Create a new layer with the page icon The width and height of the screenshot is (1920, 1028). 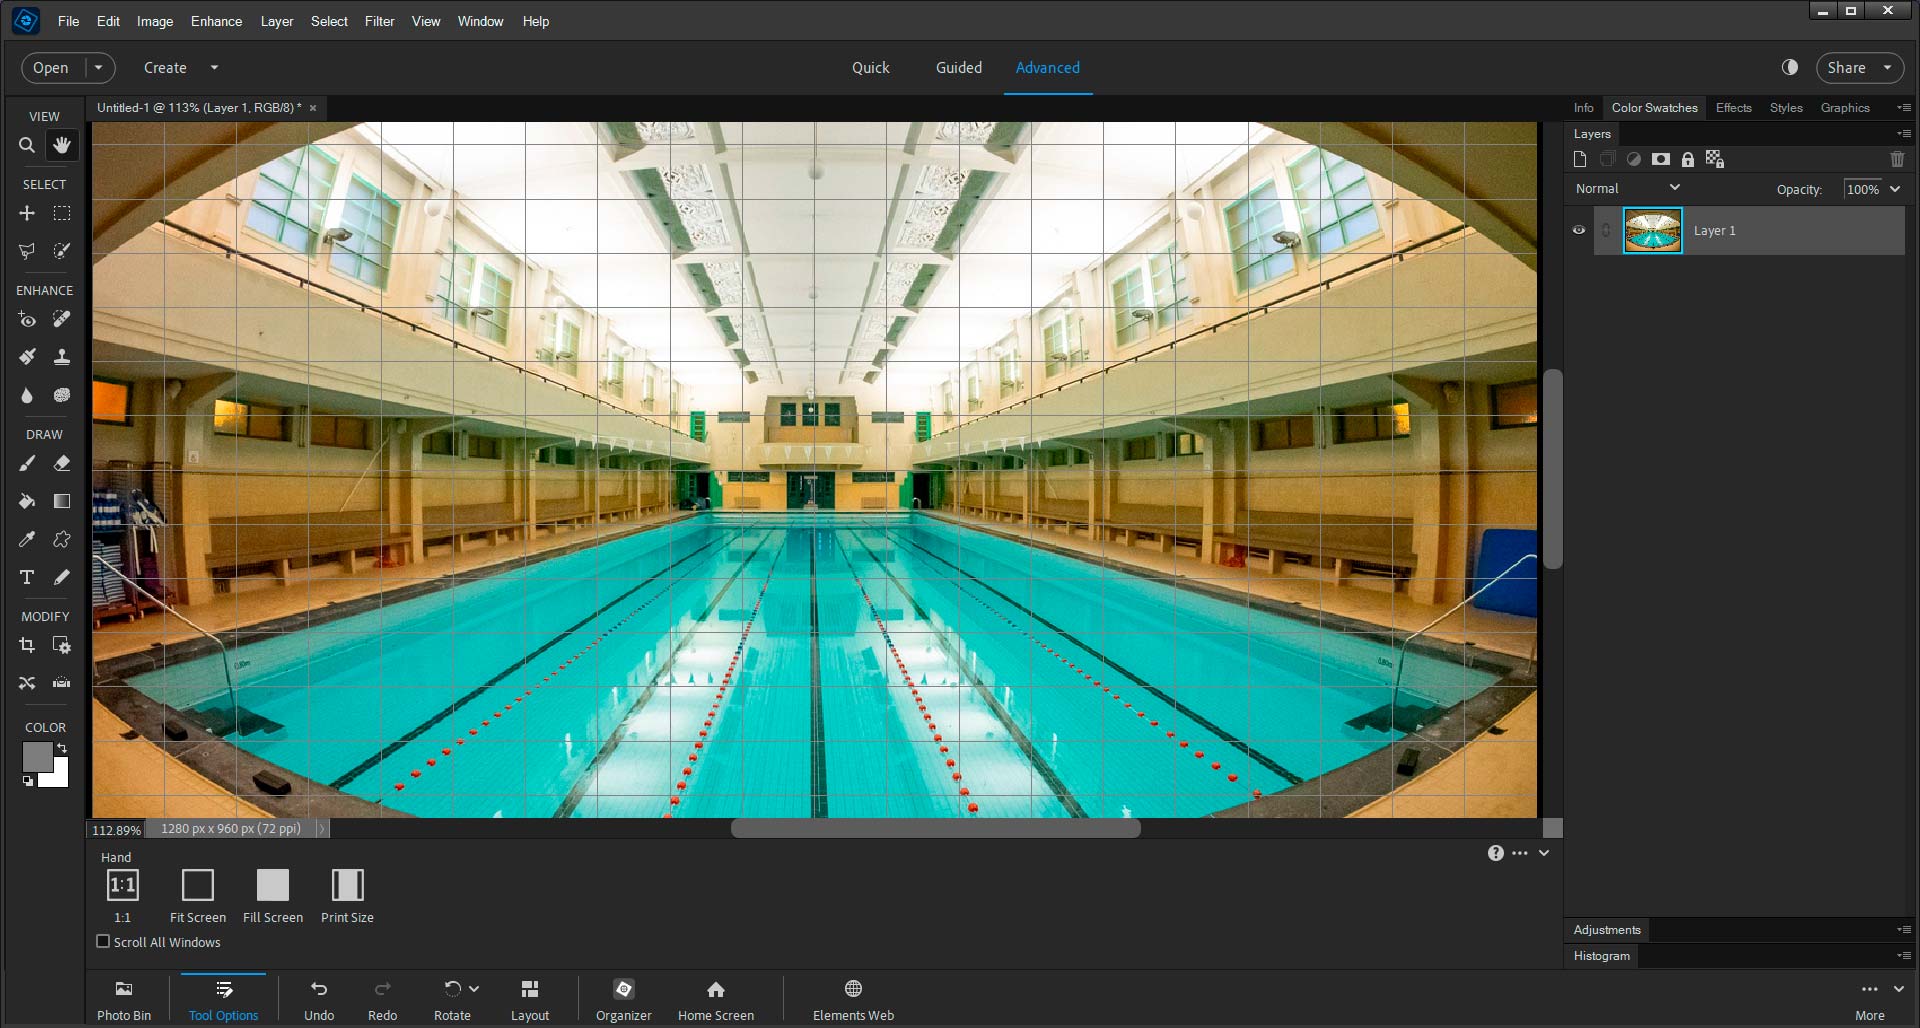click(x=1580, y=159)
